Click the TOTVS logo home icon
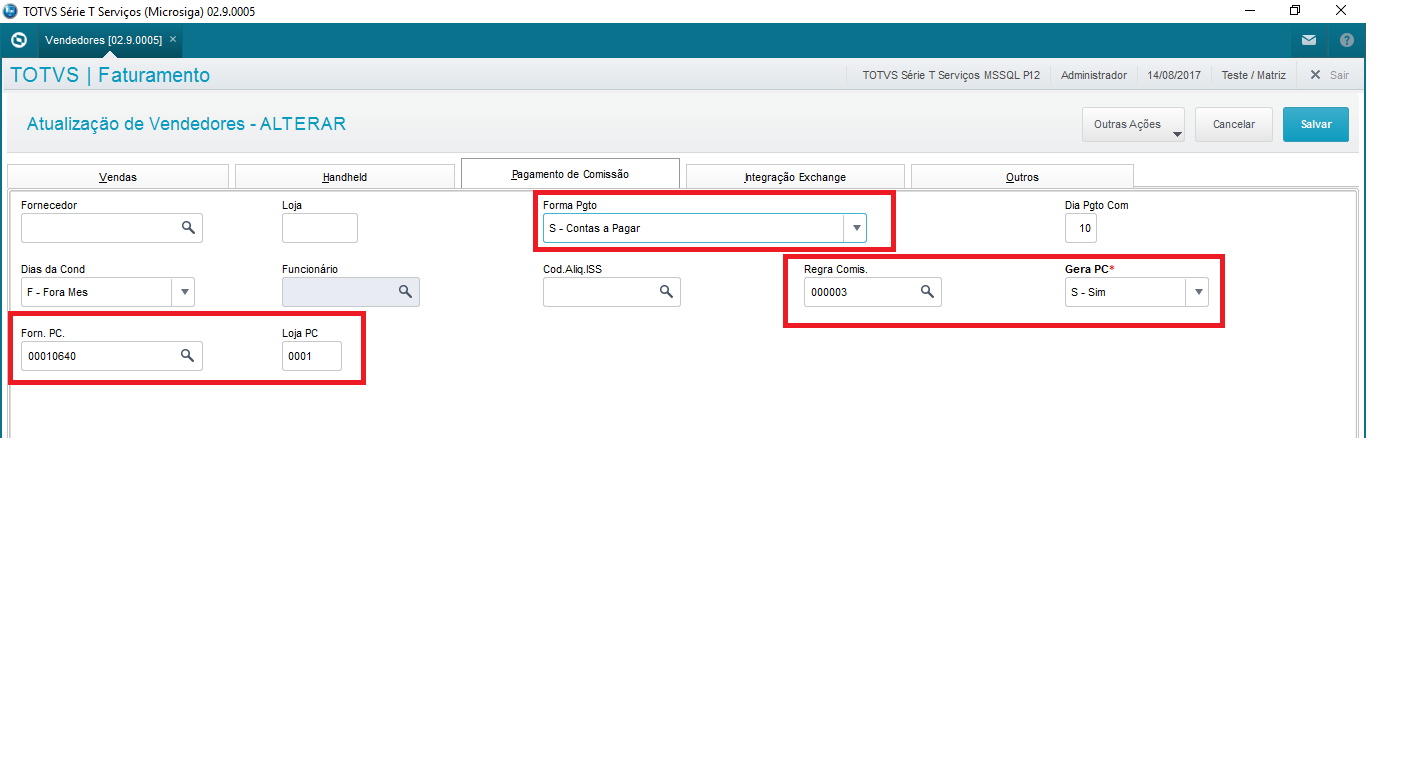The width and height of the screenshot is (1416, 768). point(19,40)
